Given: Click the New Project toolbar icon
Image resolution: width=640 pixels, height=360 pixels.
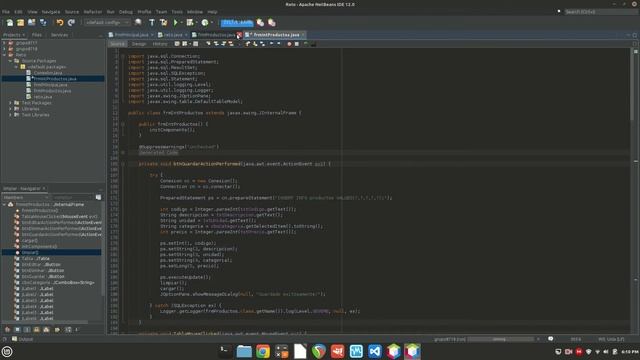Looking at the screenshot, I should click(20, 22).
